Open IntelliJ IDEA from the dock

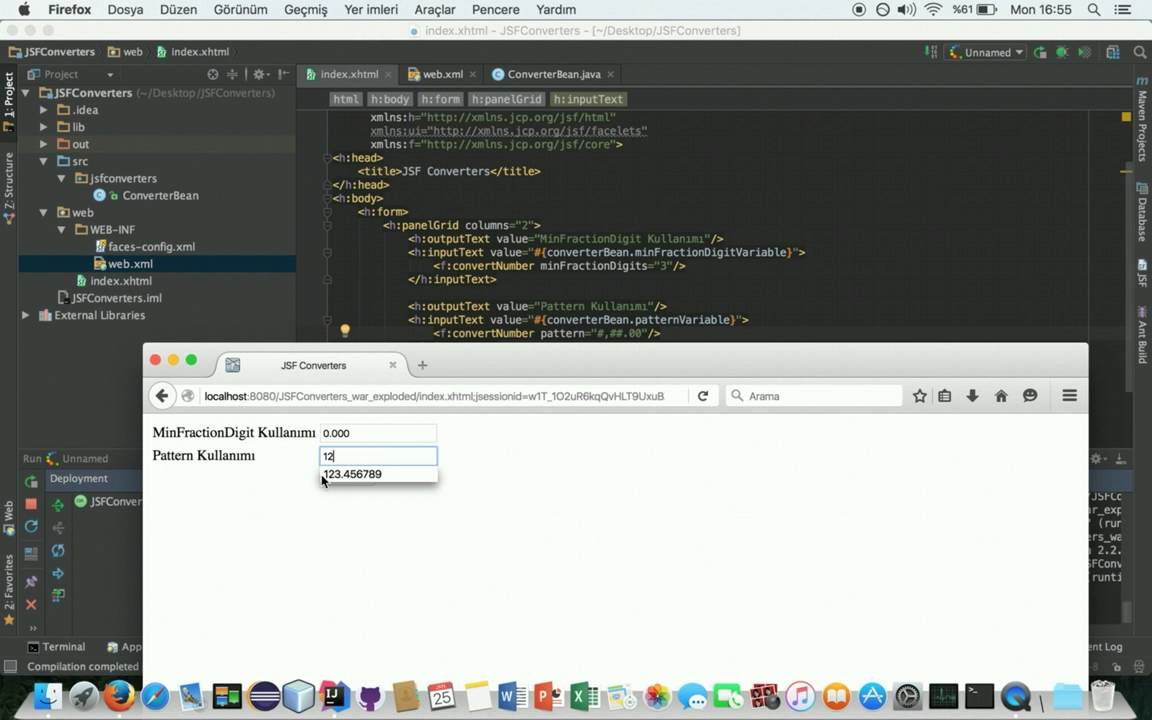[334, 696]
